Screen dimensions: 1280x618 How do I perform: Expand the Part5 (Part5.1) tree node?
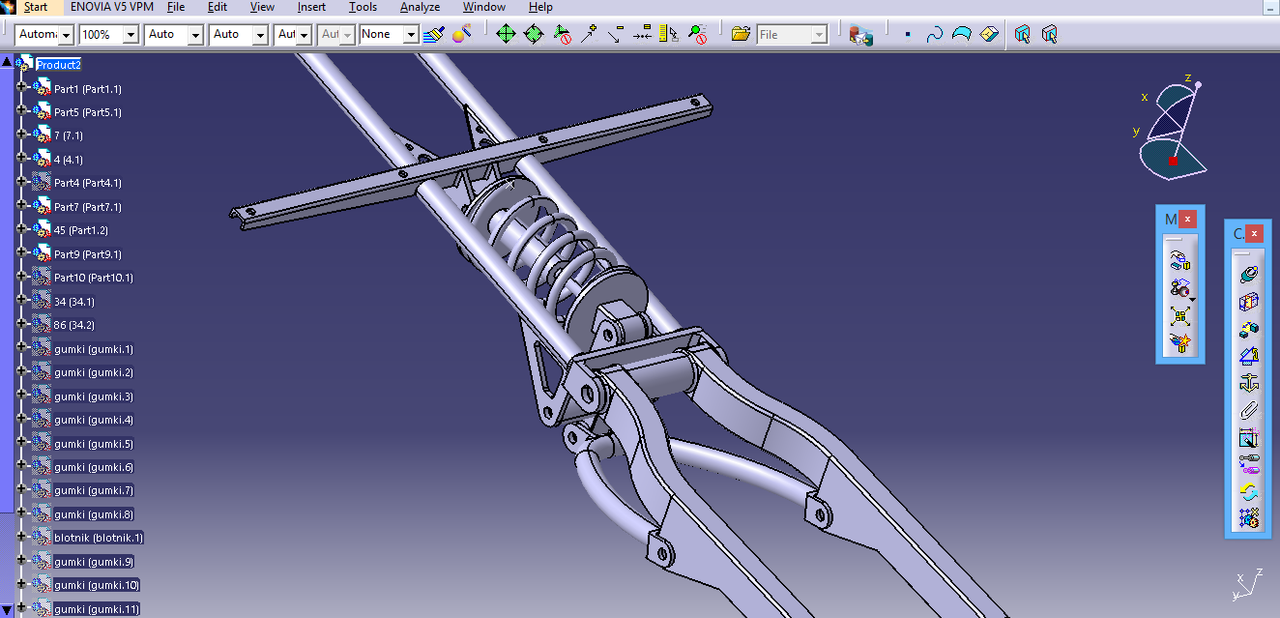pyautogui.click(x=21, y=111)
